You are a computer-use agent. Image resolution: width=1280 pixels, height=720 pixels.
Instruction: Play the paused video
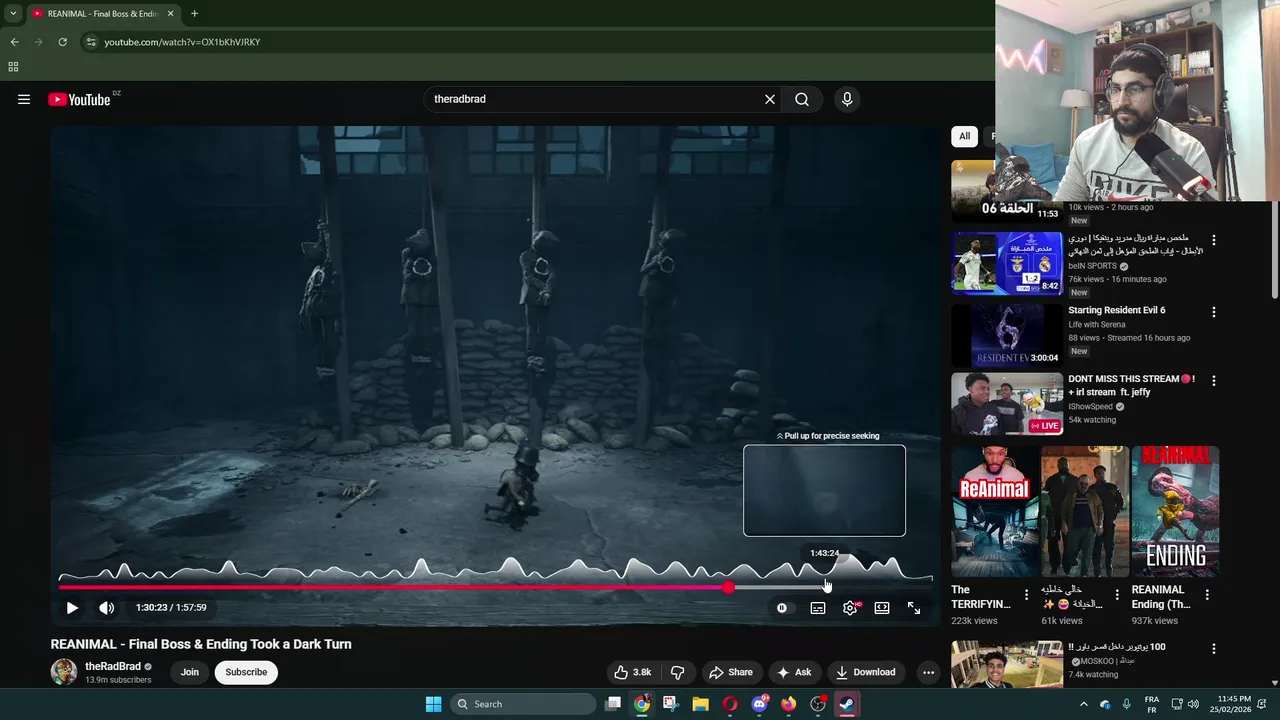pyautogui.click(x=72, y=607)
